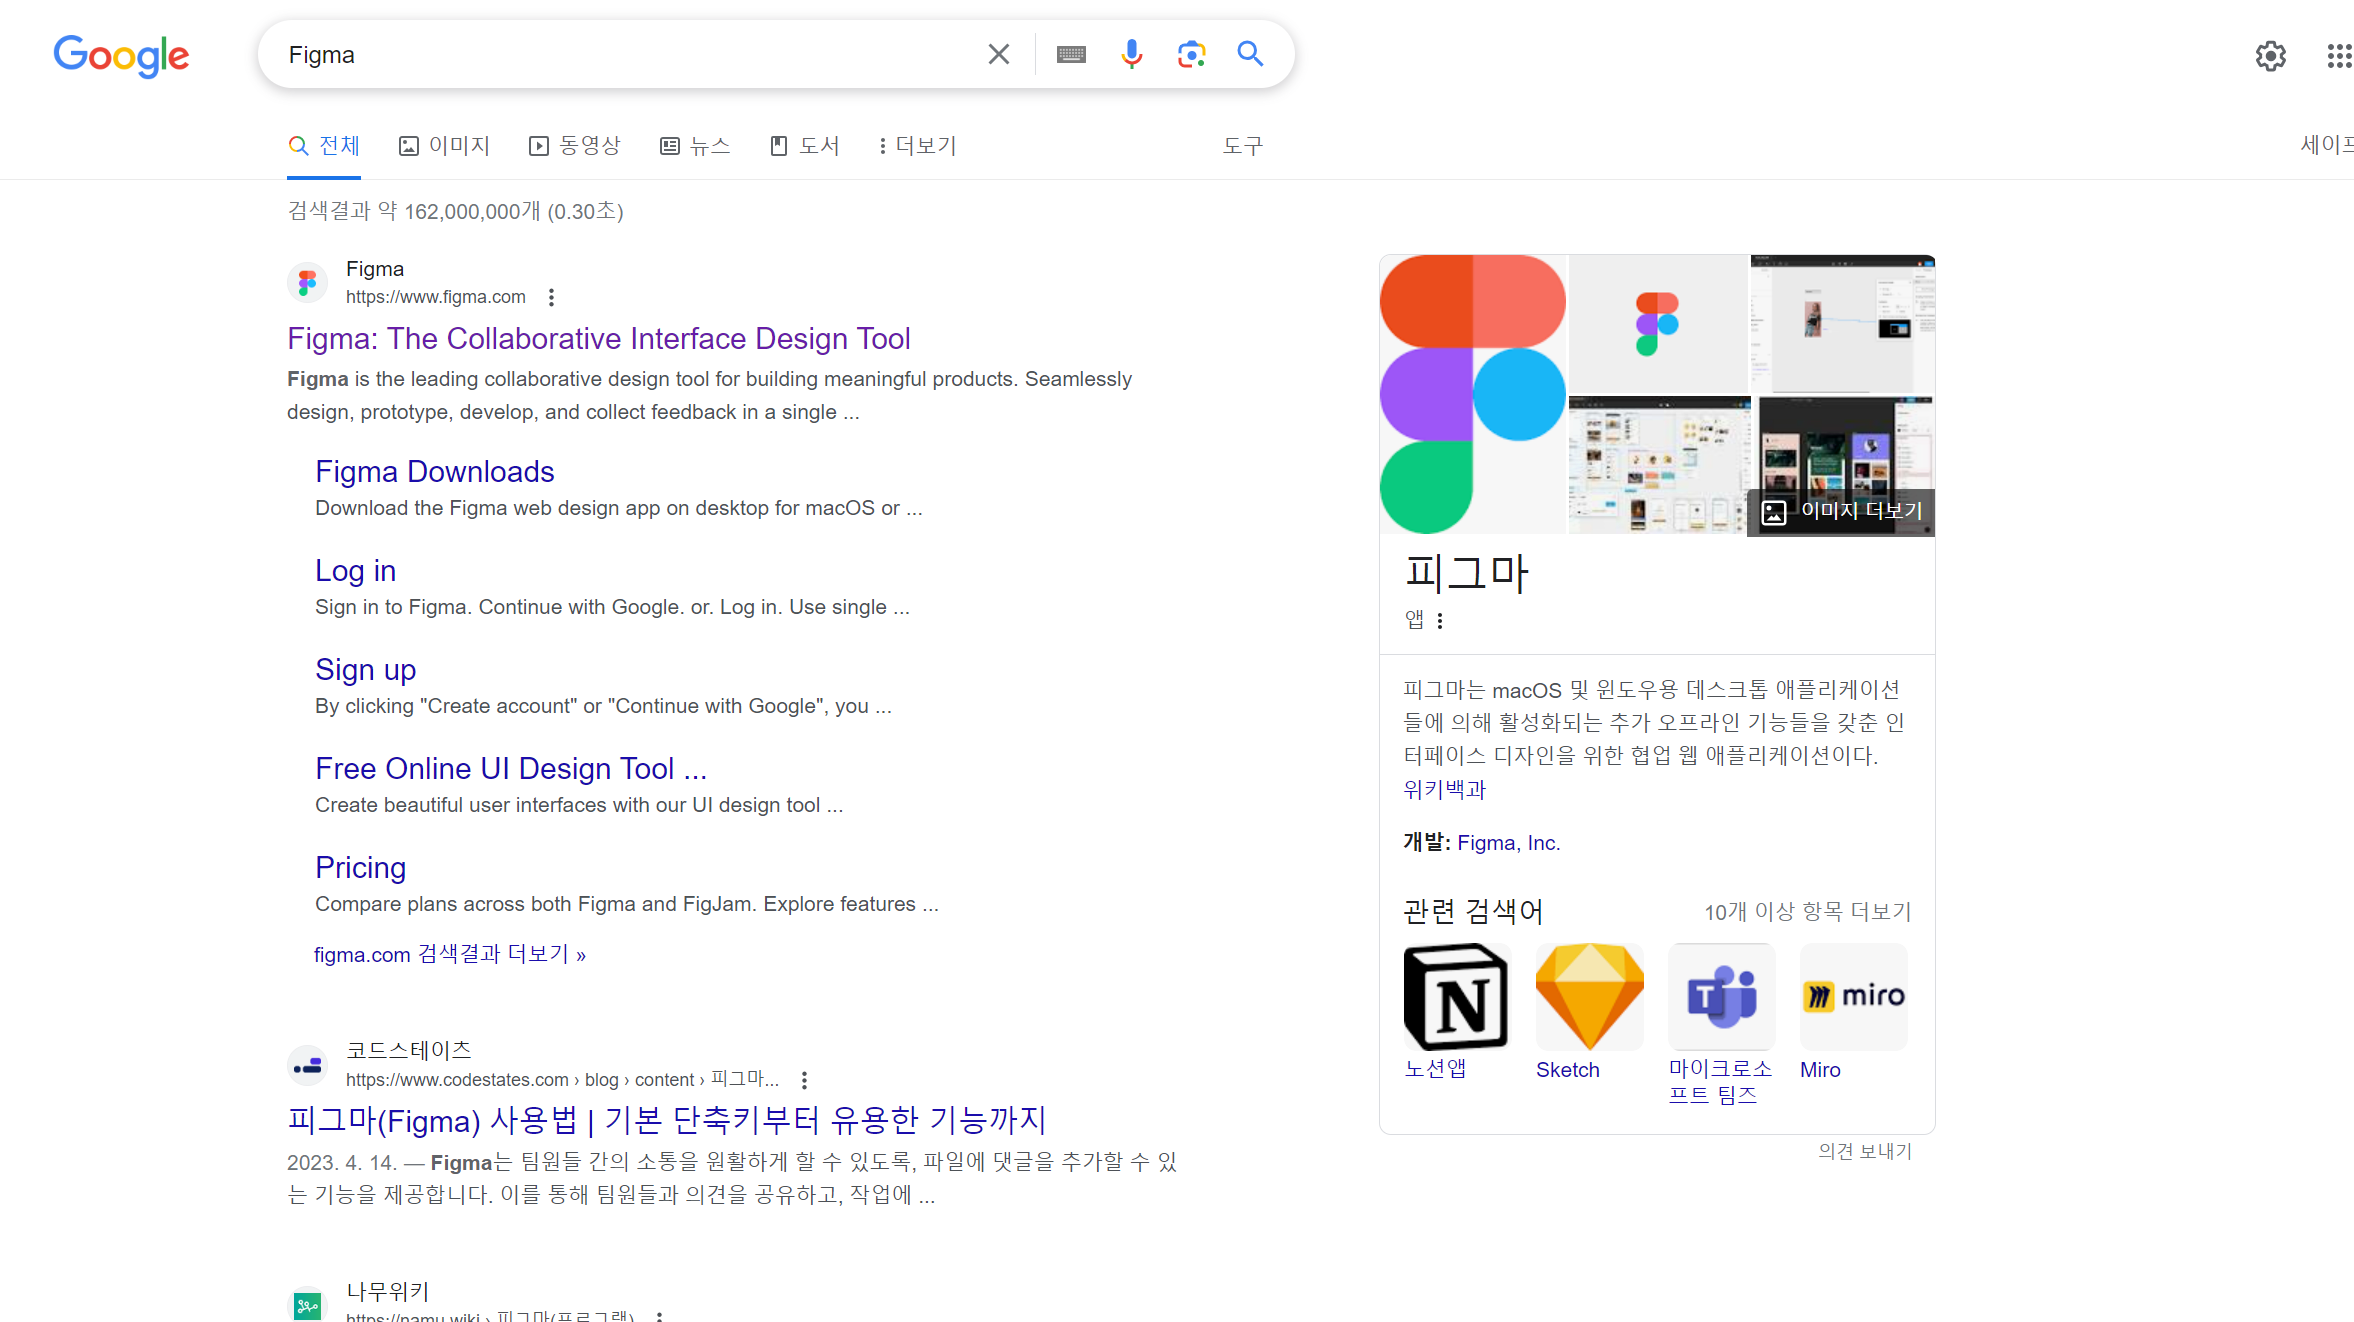Click the magnifier search button
This screenshot has width=2354, height=1322.
1250,54
